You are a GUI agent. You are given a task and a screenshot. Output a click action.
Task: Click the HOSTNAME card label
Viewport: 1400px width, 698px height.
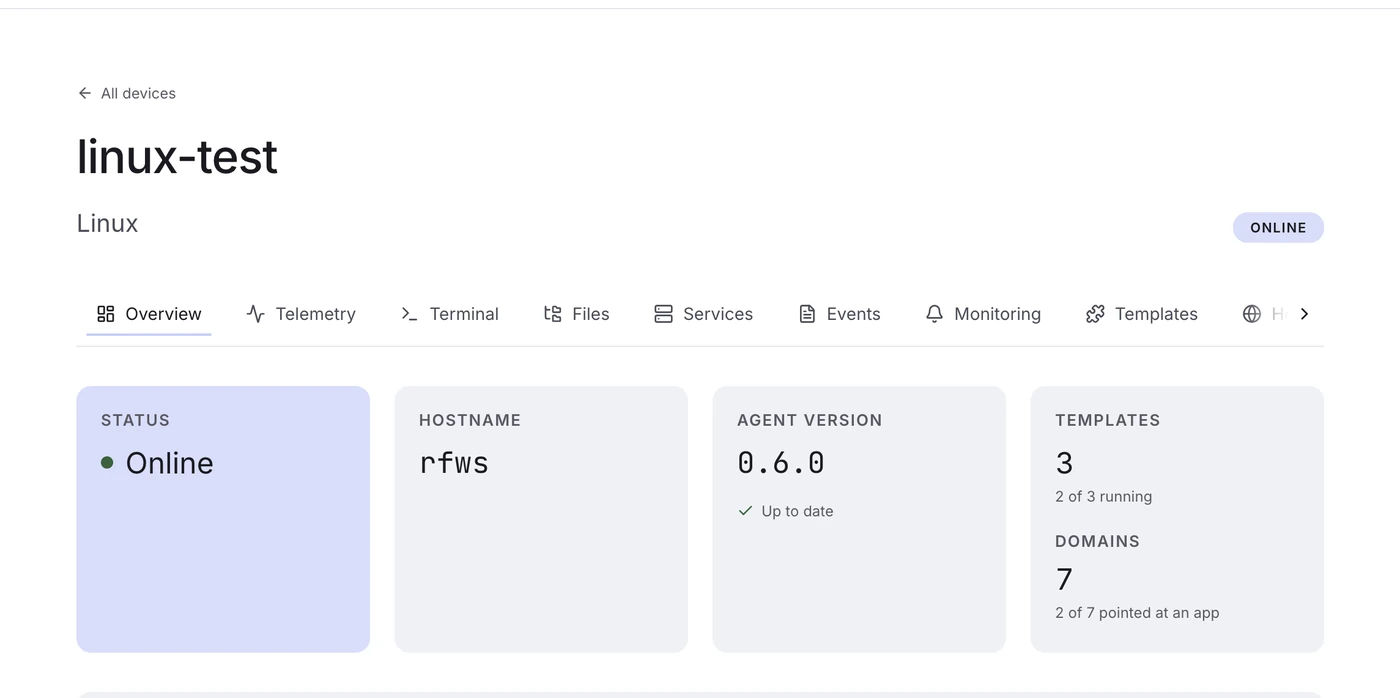pos(470,420)
